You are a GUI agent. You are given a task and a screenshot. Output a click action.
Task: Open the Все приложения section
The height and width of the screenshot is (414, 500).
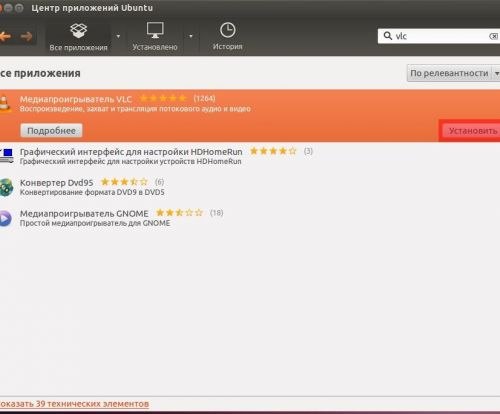coord(78,37)
